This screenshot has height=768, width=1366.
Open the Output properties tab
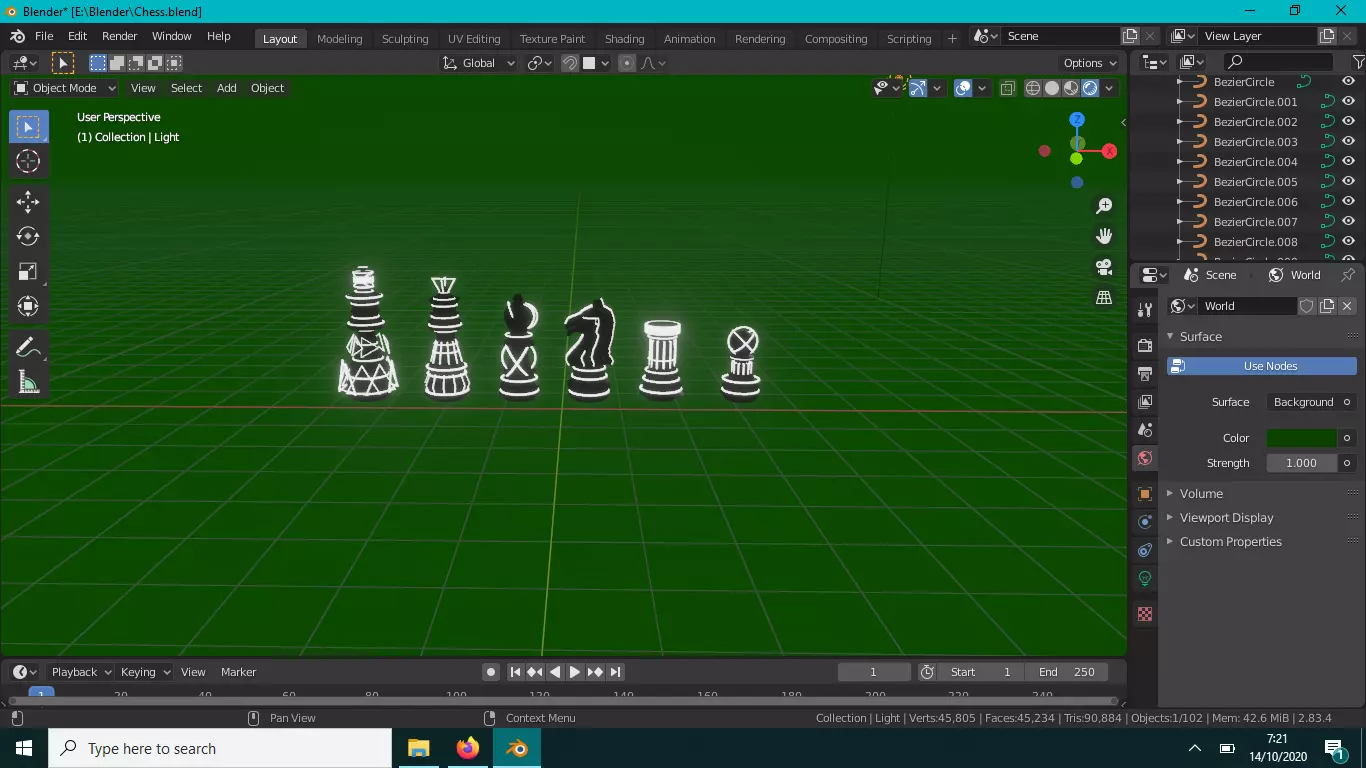tap(1145, 373)
